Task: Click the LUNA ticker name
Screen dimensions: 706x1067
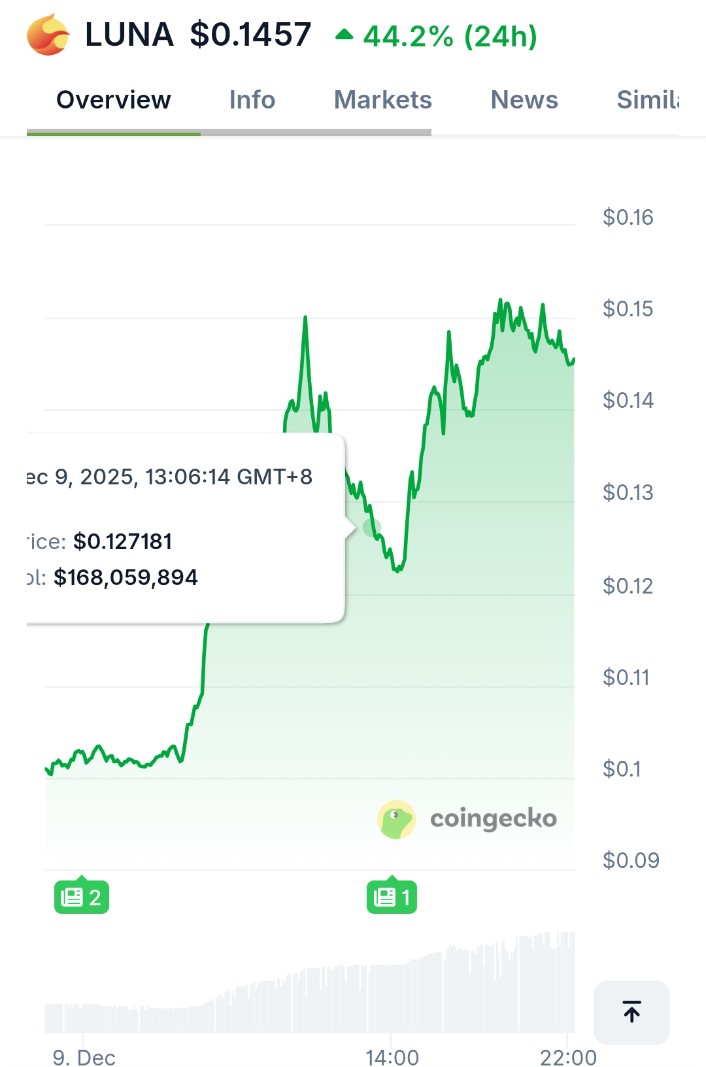Action: (x=129, y=36)
